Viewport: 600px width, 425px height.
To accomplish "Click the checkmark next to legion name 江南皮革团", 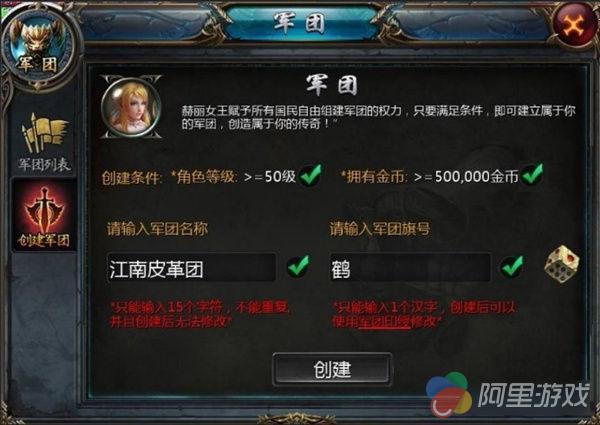I will pos(298,266).
